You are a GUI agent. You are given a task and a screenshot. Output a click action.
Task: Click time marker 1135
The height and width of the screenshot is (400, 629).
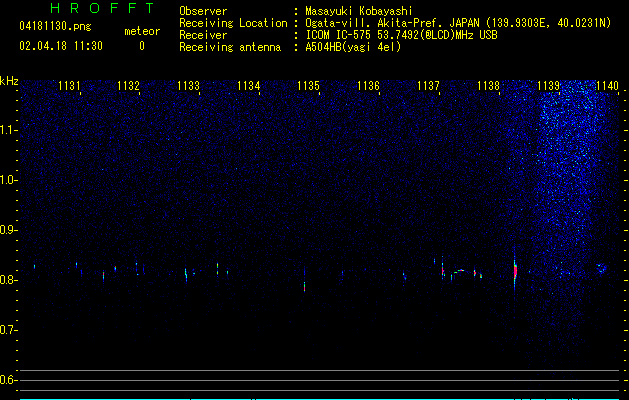[308, 86]
